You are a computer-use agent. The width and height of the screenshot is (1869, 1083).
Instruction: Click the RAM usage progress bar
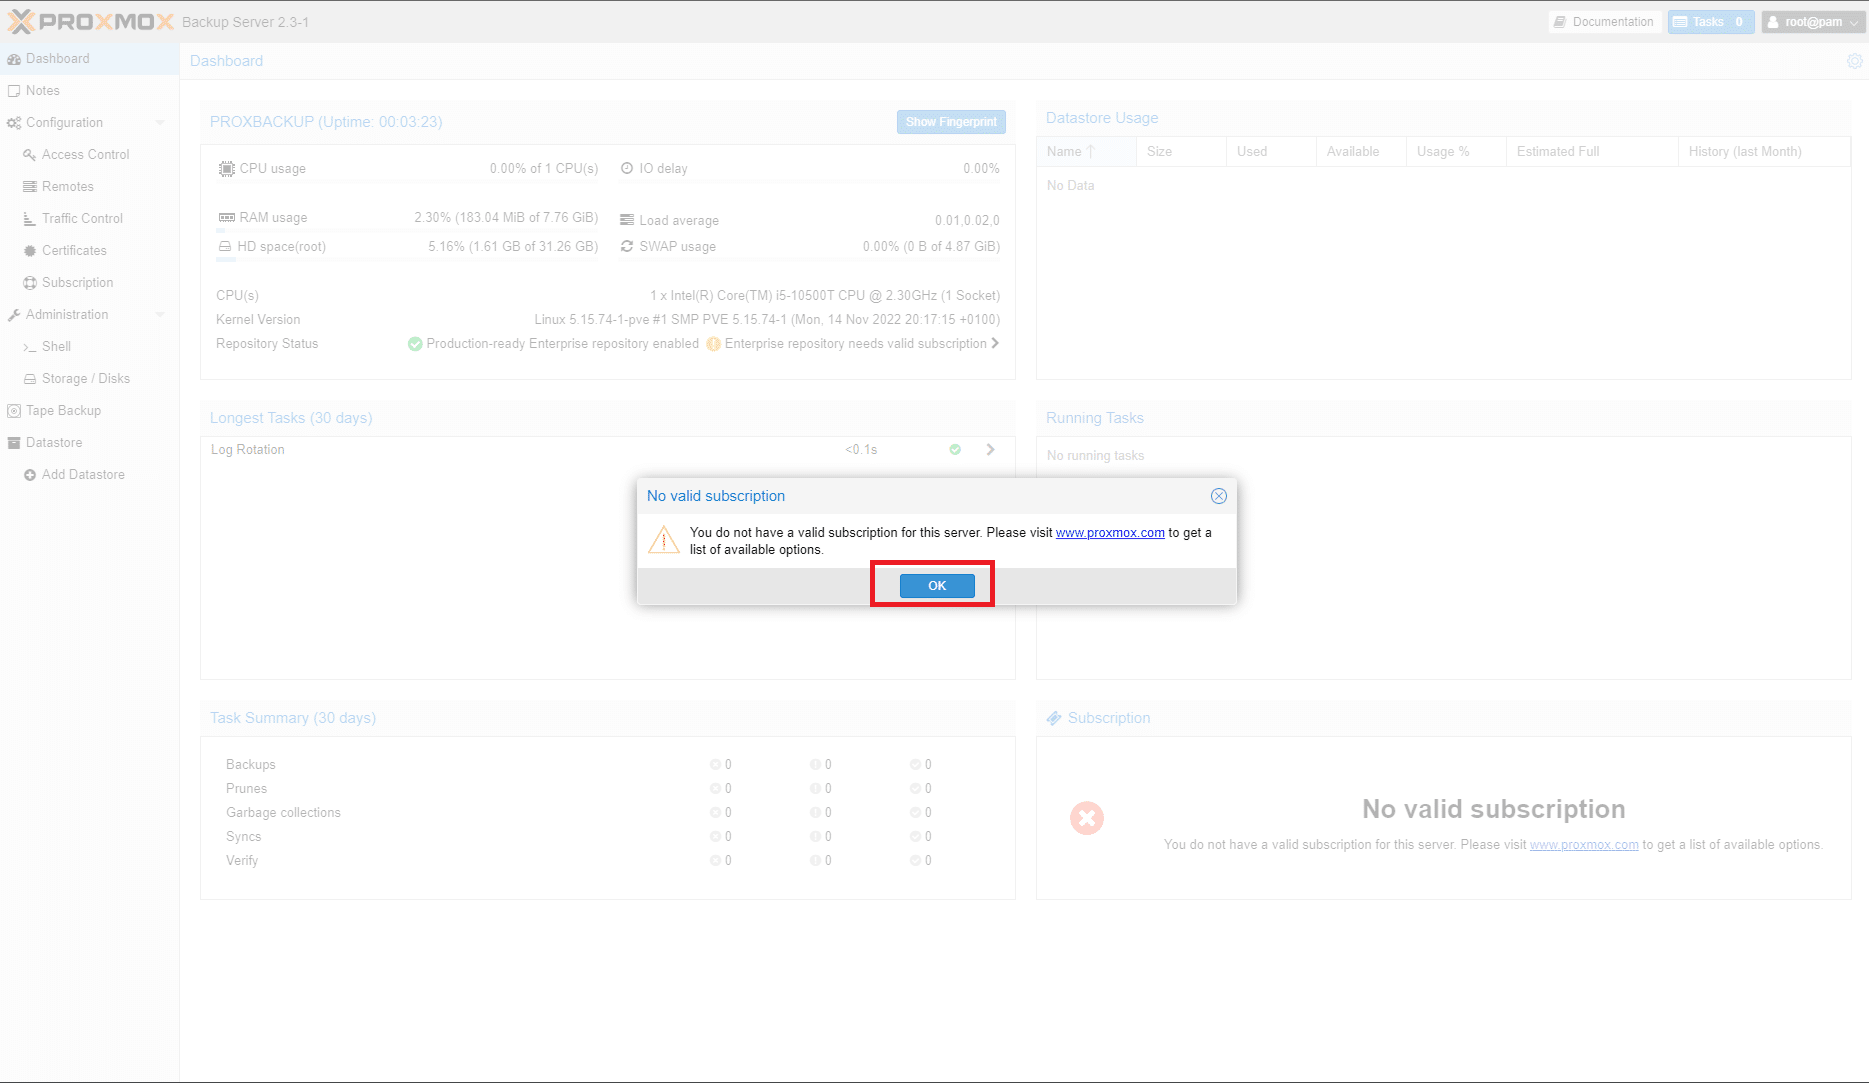[x=407, y=230]
